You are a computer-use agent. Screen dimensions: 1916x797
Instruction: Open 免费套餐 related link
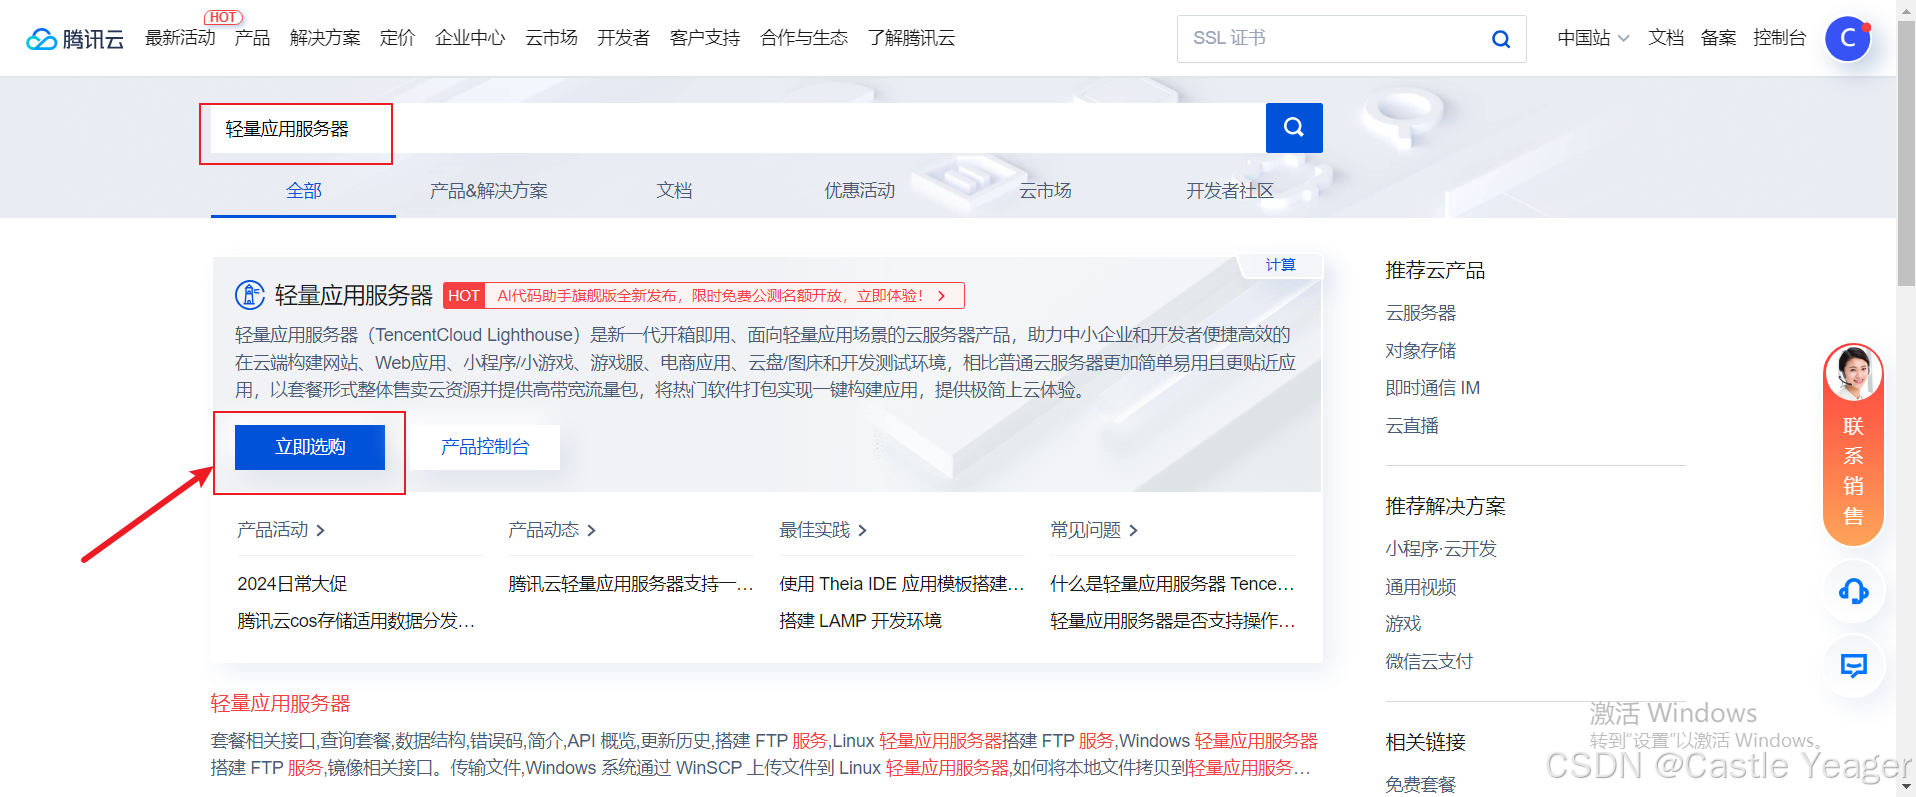tap(1420, 785)
